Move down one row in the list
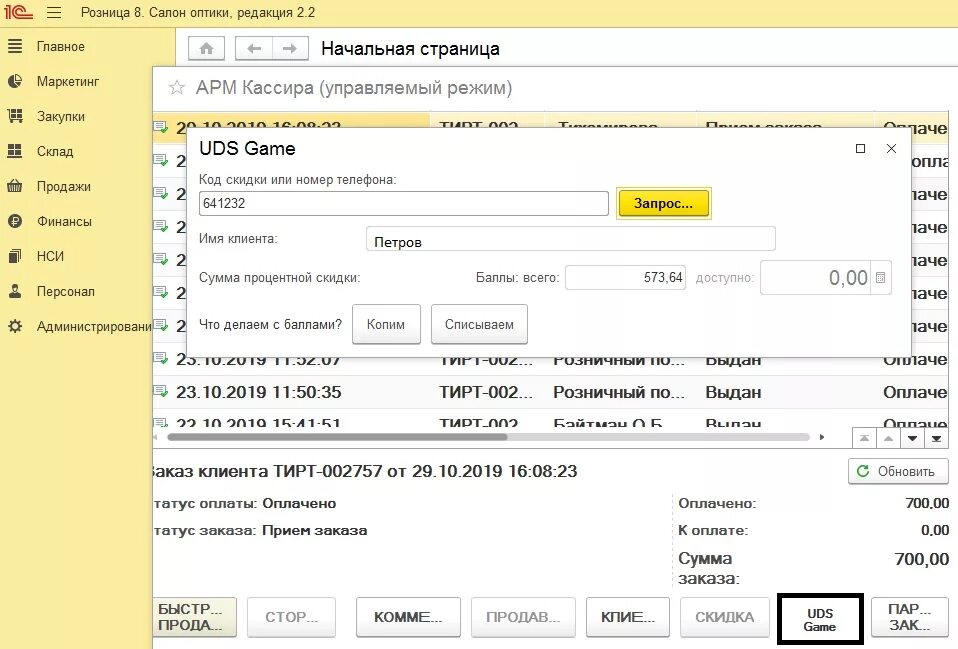 point(912,438)
